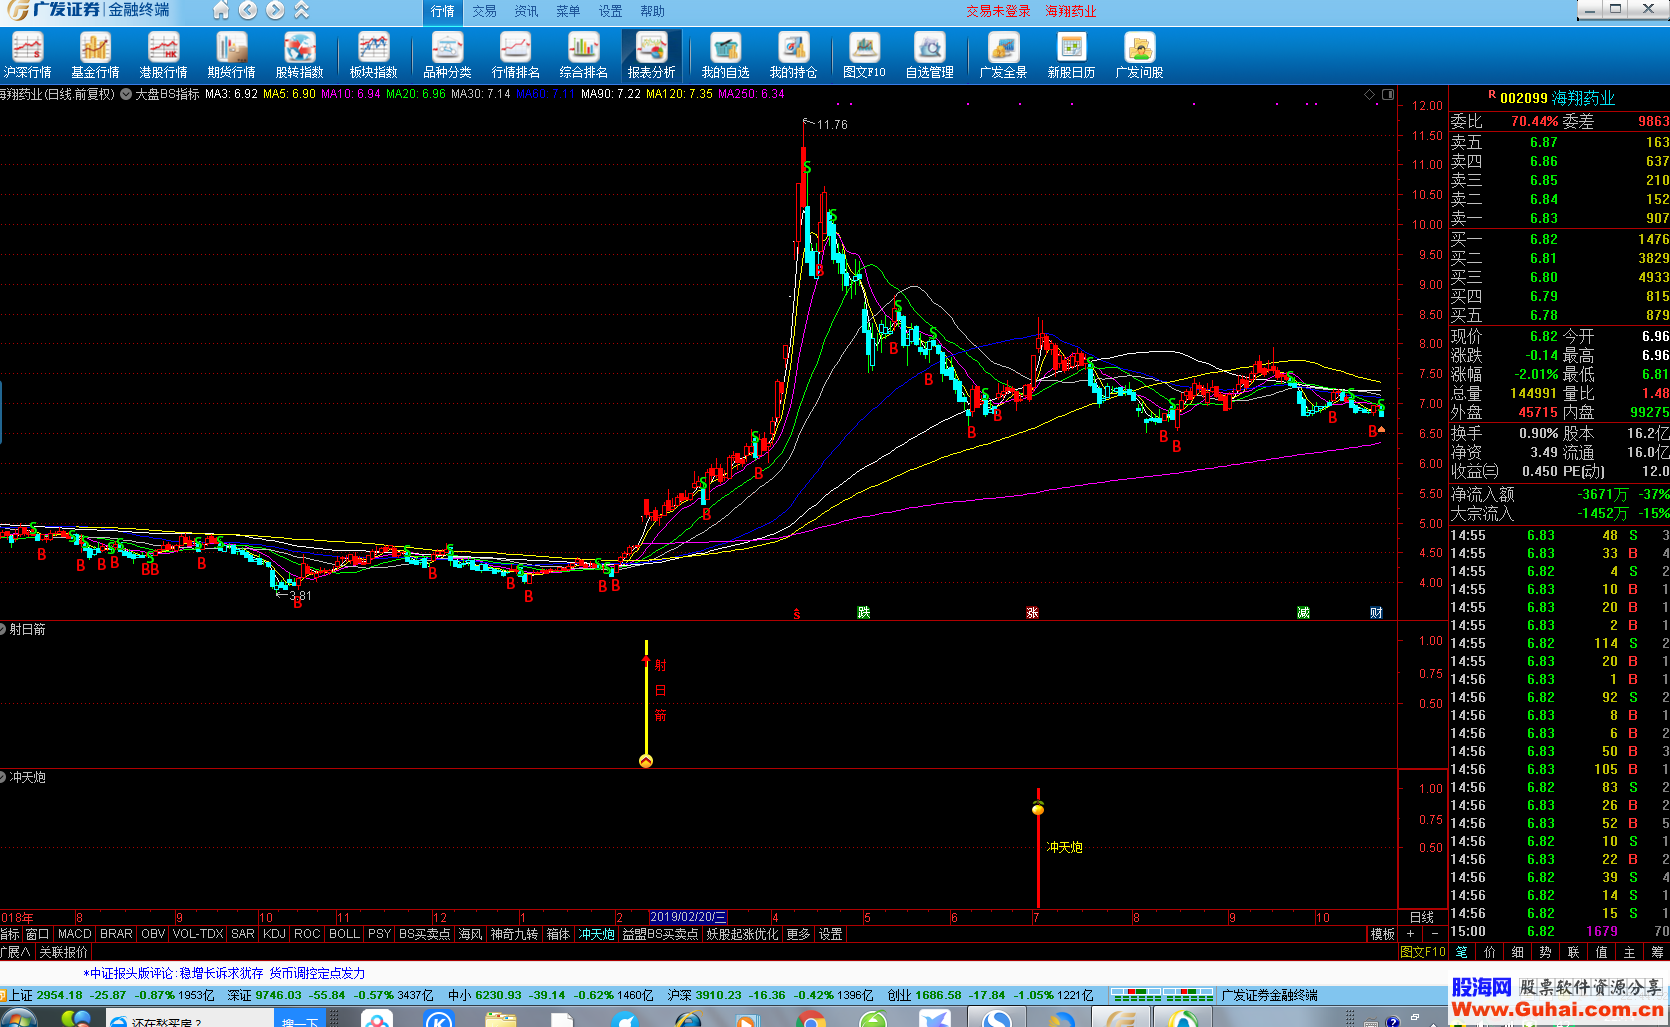The height and width of the screenshot is (1027, 1670).
Task: Open the 我的持仓 holdings icon
Action: (x=793, y=55)
